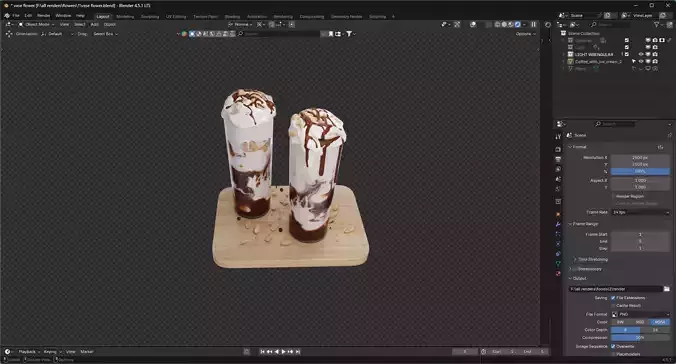
Task: Select the RGBA color option
Action: (660, 322)
